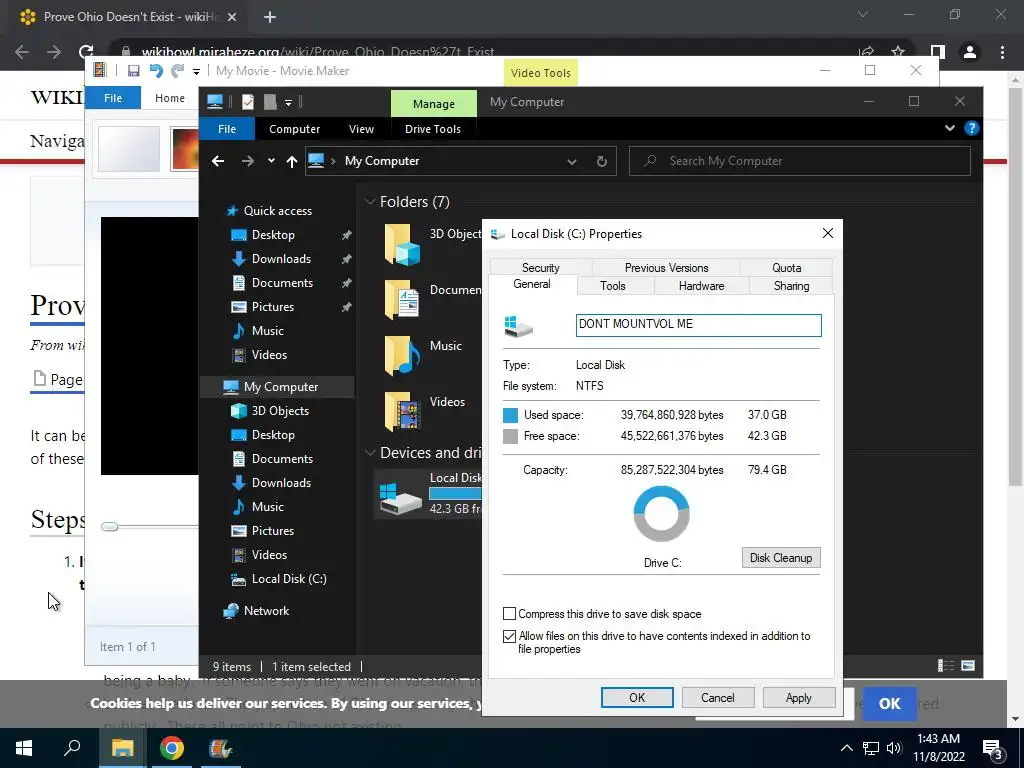The image size is (1024, 768).
Task: Open the Computer ribbon tab
Action: pos(295,129)
